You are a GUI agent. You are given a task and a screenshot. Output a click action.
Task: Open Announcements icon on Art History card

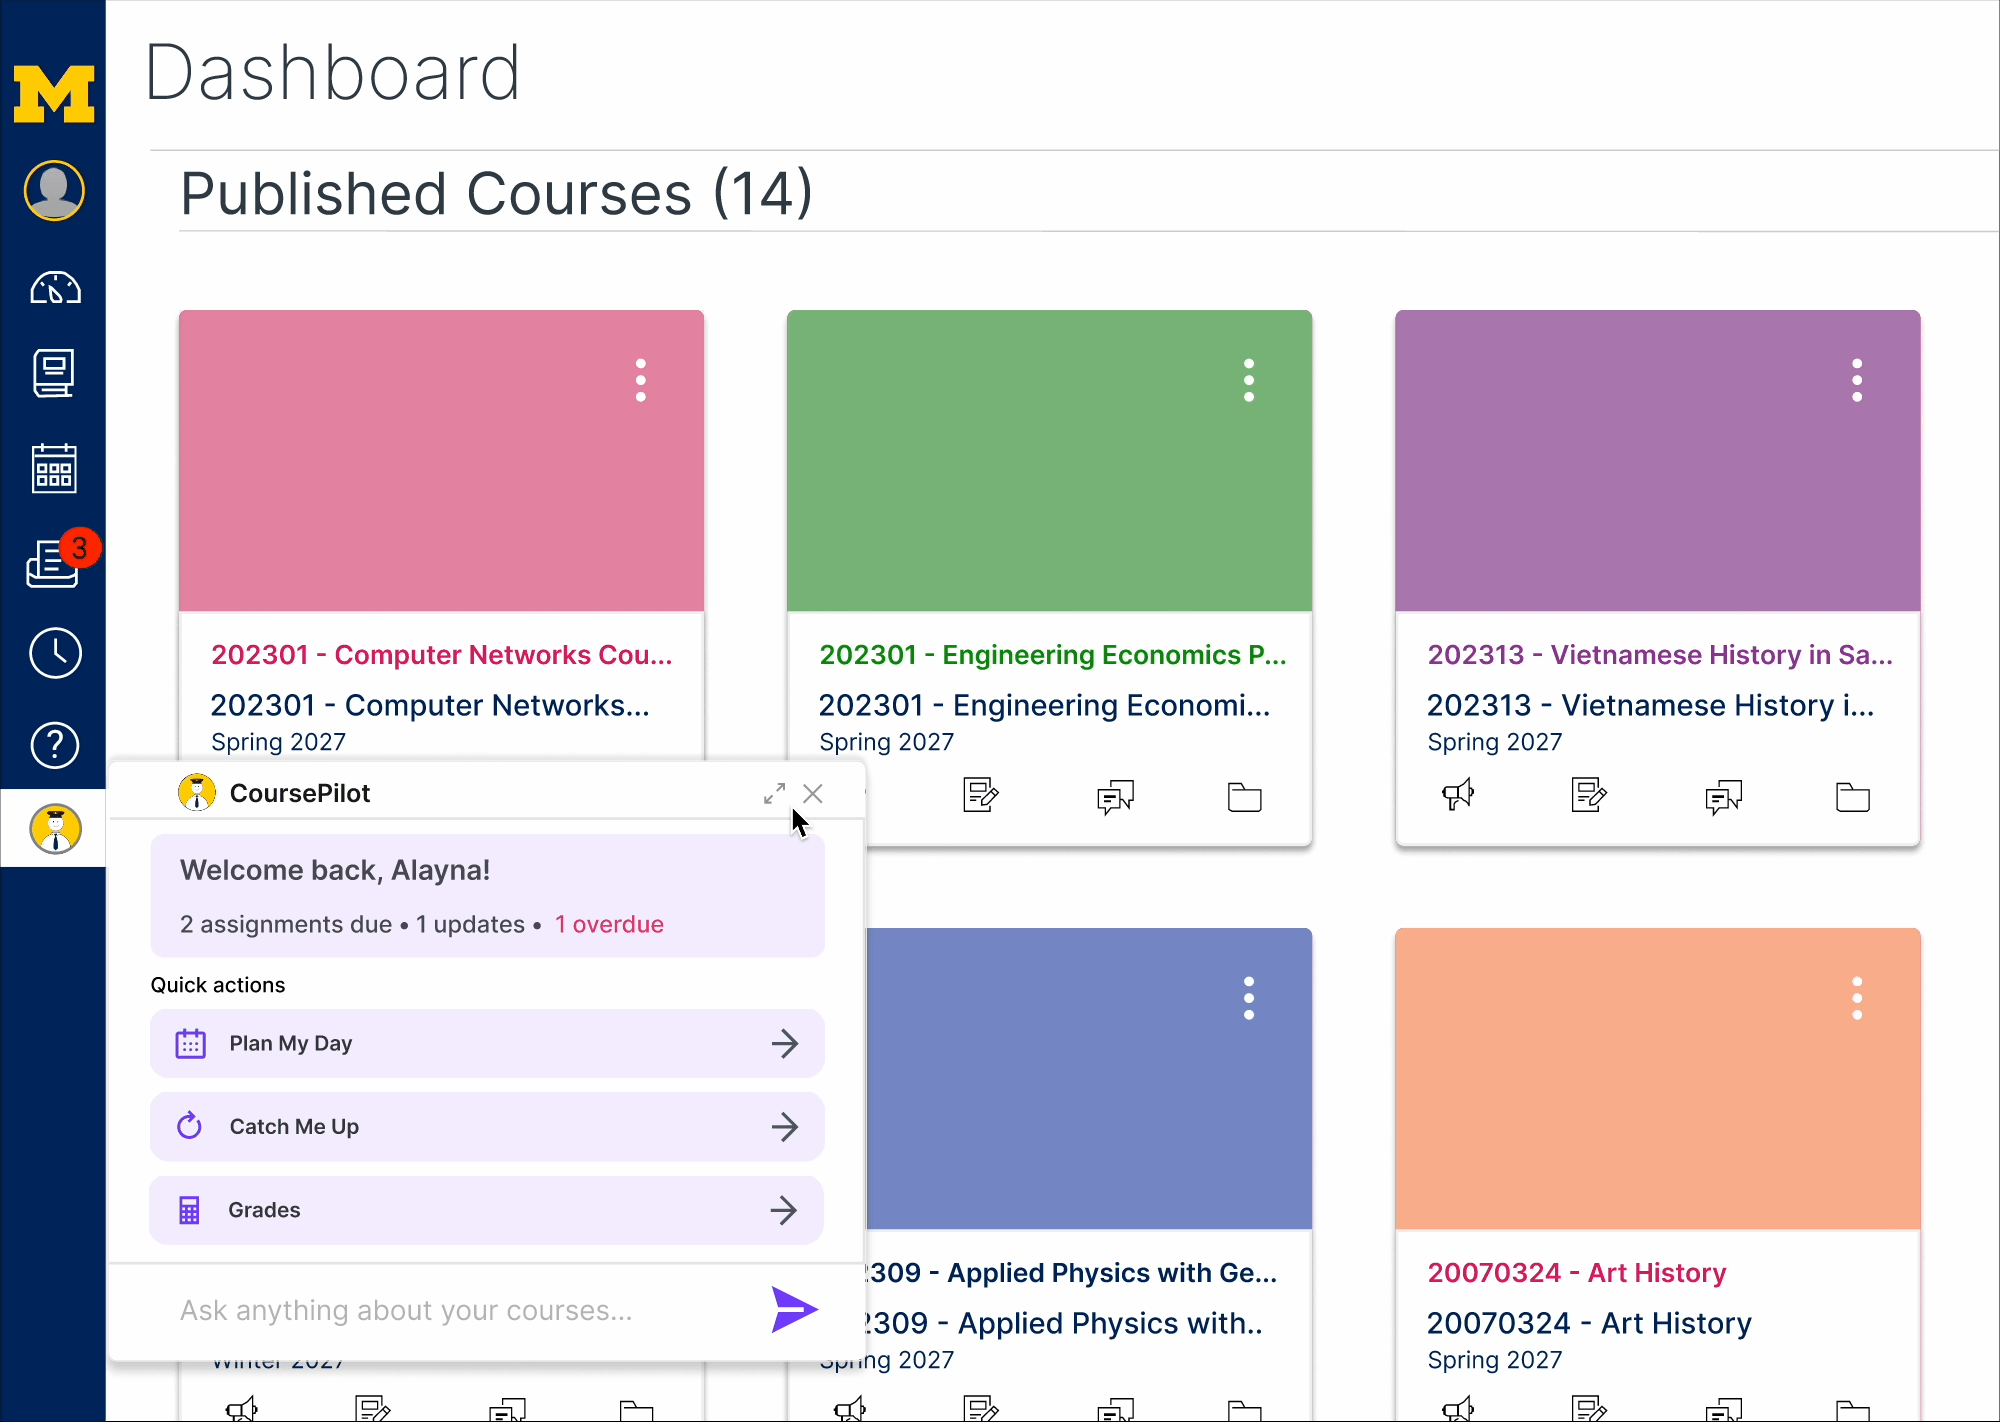tap(1459, 1409)
